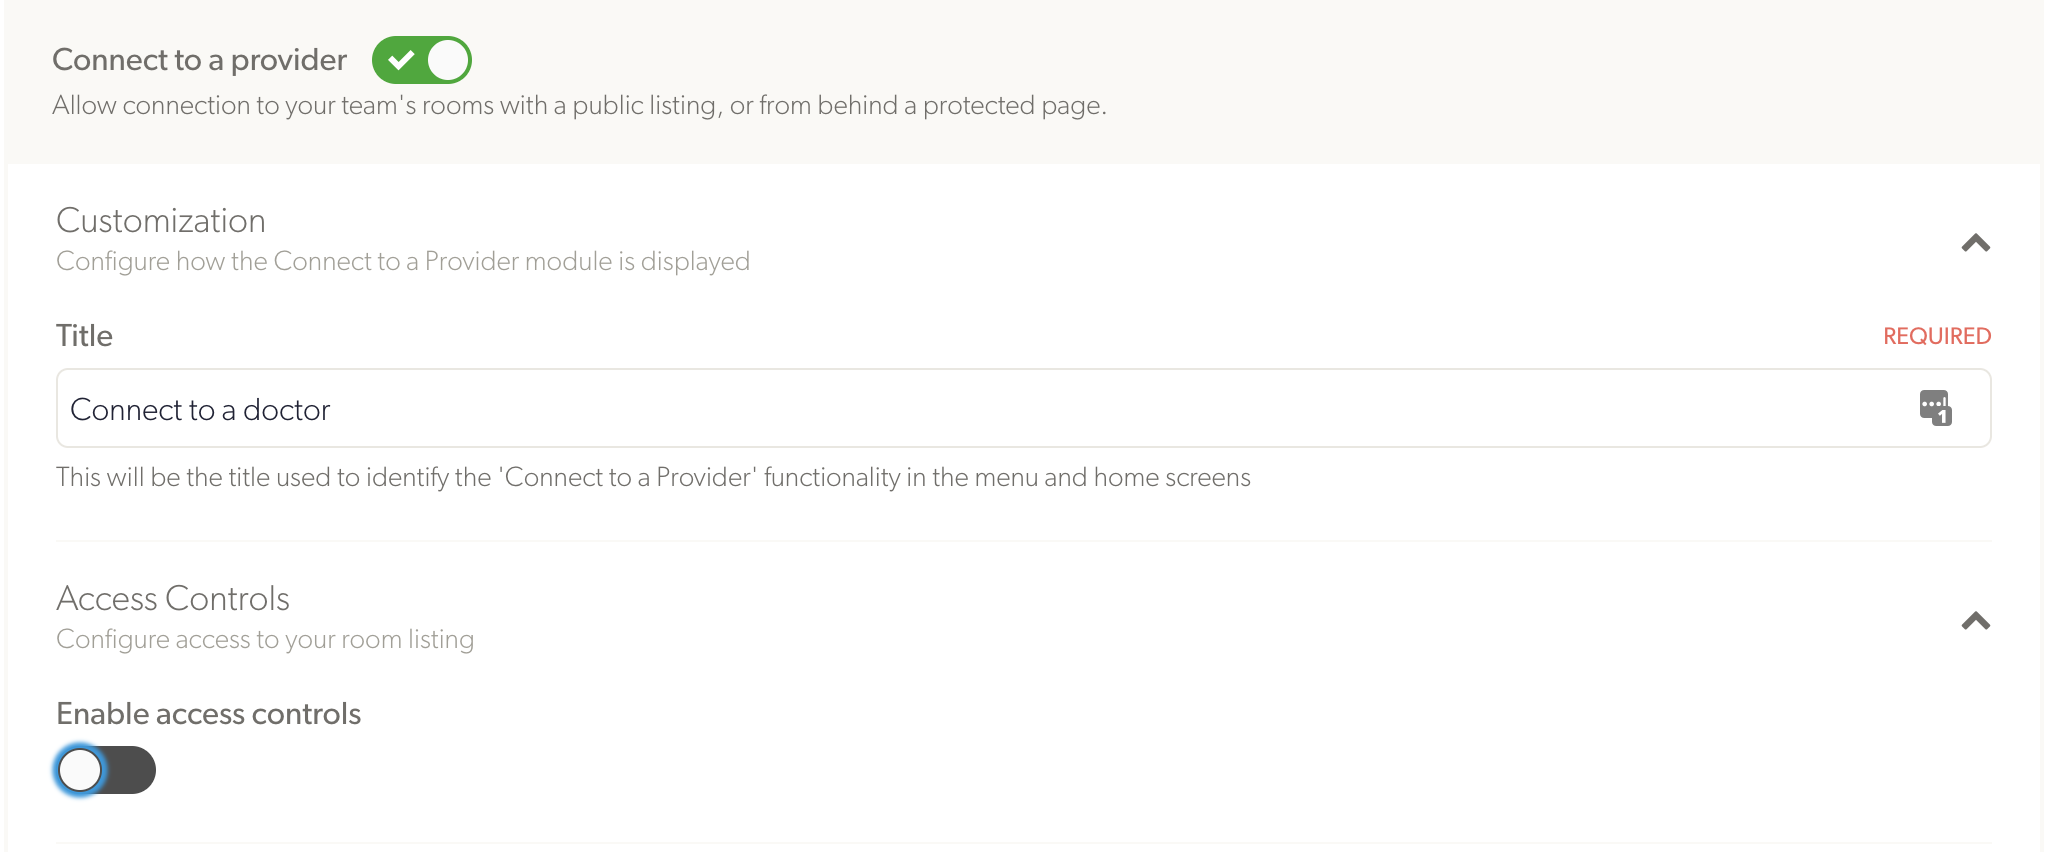The height and width of the screenshot is (852, 2050).
Task: Click the Customization section heading
Action: coord(161,220)
